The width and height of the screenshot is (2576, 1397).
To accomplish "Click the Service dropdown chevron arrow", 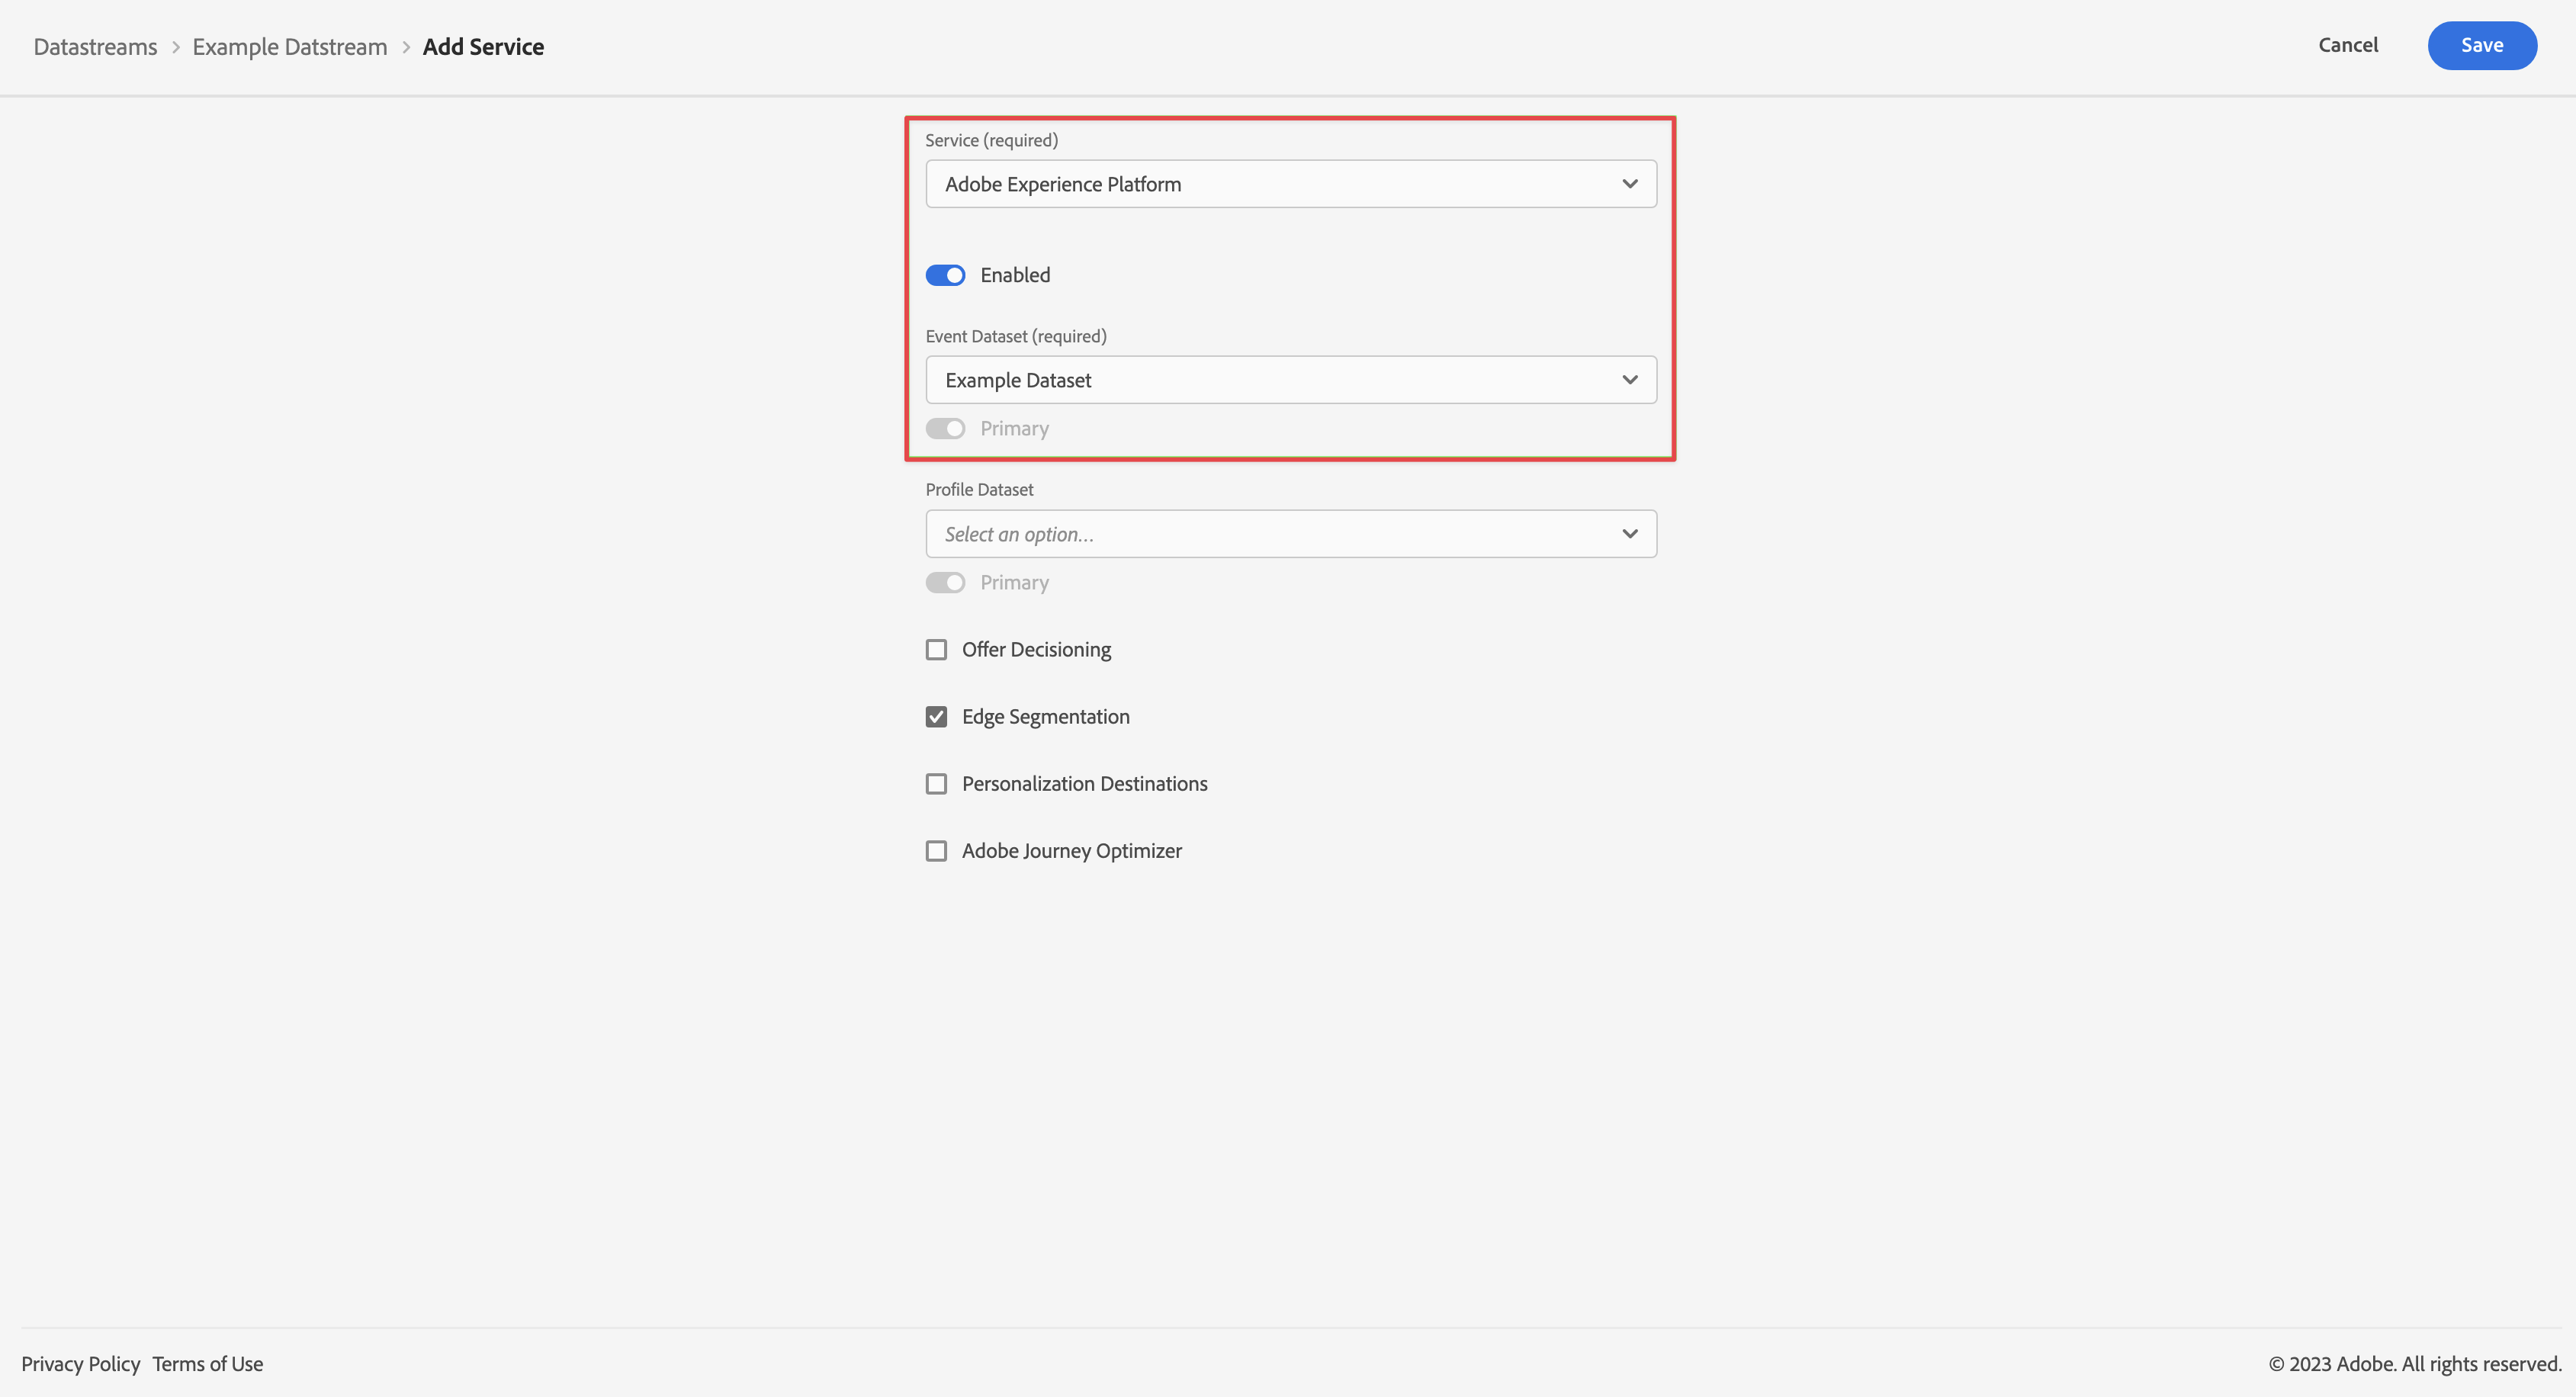I will pyautogui.click(x=1629, y=184).
